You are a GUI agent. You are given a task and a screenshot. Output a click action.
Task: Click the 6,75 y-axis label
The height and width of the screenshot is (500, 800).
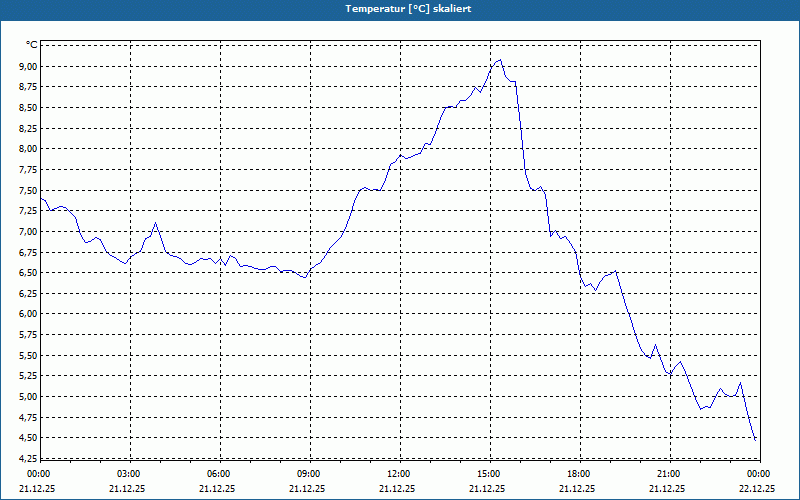click(x=29, y=252)
